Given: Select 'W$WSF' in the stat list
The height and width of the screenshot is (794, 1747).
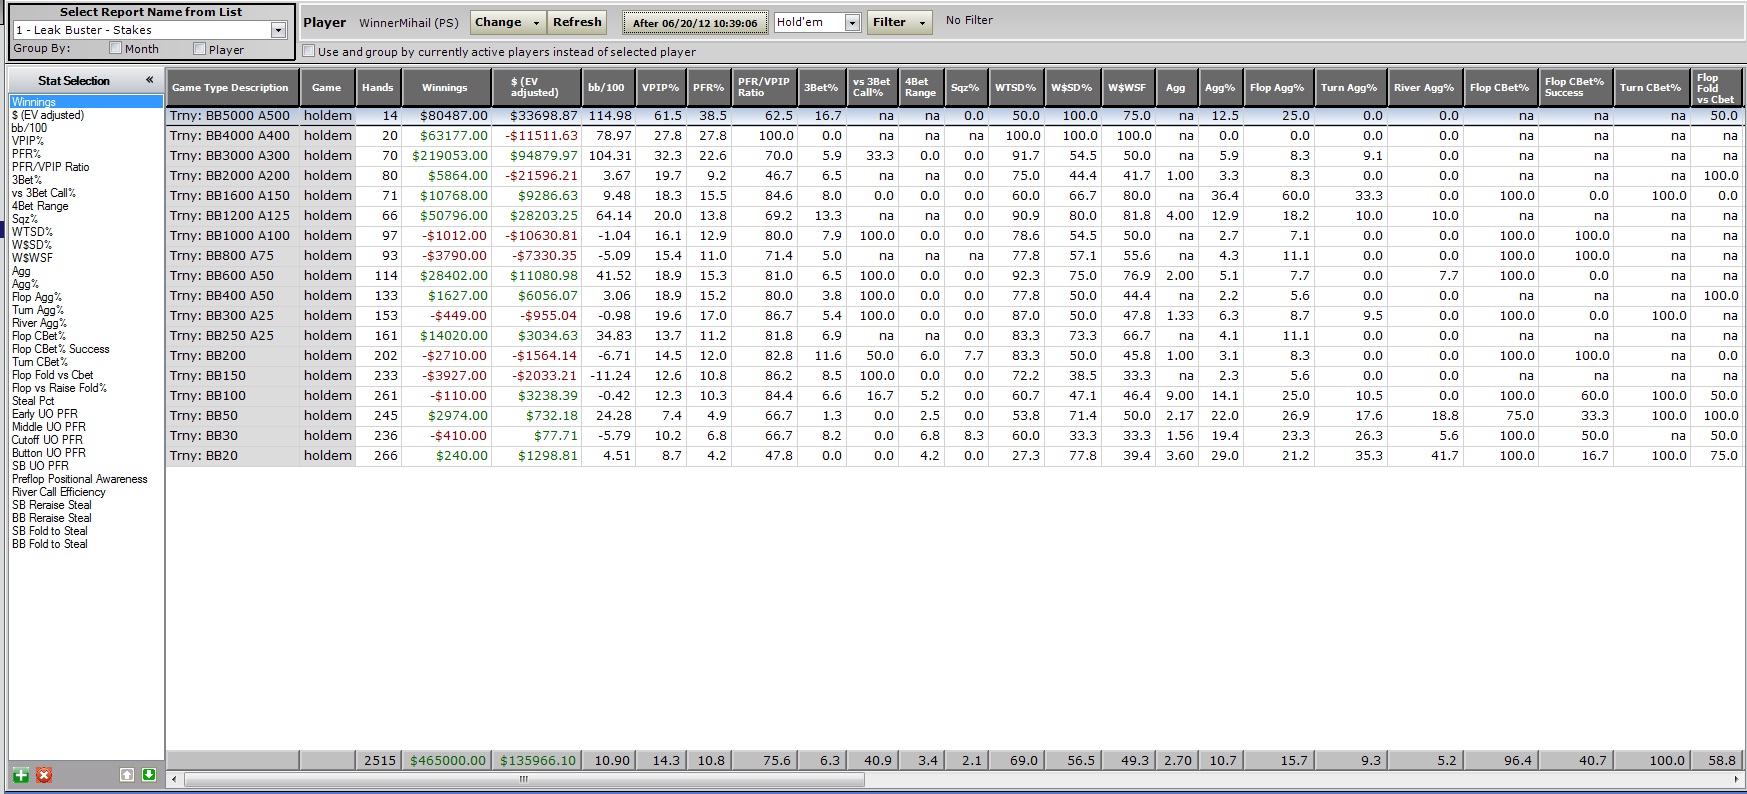Looking at the screenshot, I should (32, 258).
